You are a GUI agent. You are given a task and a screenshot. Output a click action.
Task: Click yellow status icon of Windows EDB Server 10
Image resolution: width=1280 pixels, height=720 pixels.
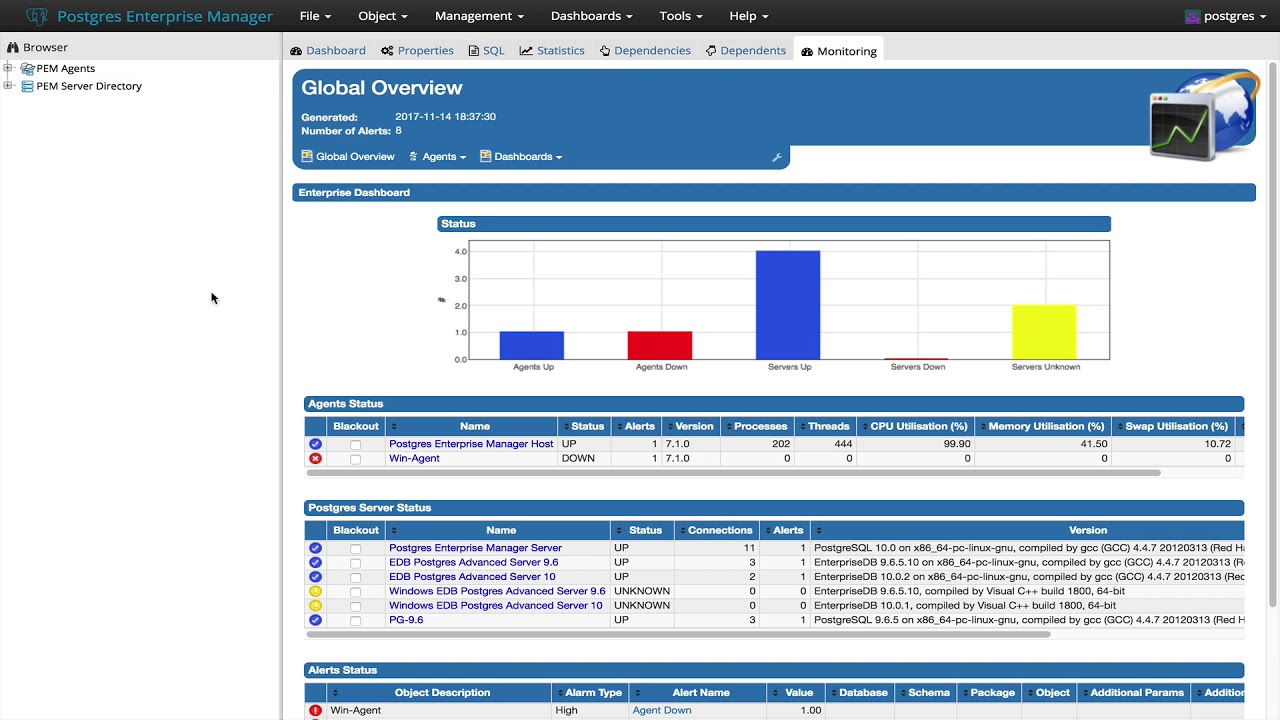tap(316, 606)
